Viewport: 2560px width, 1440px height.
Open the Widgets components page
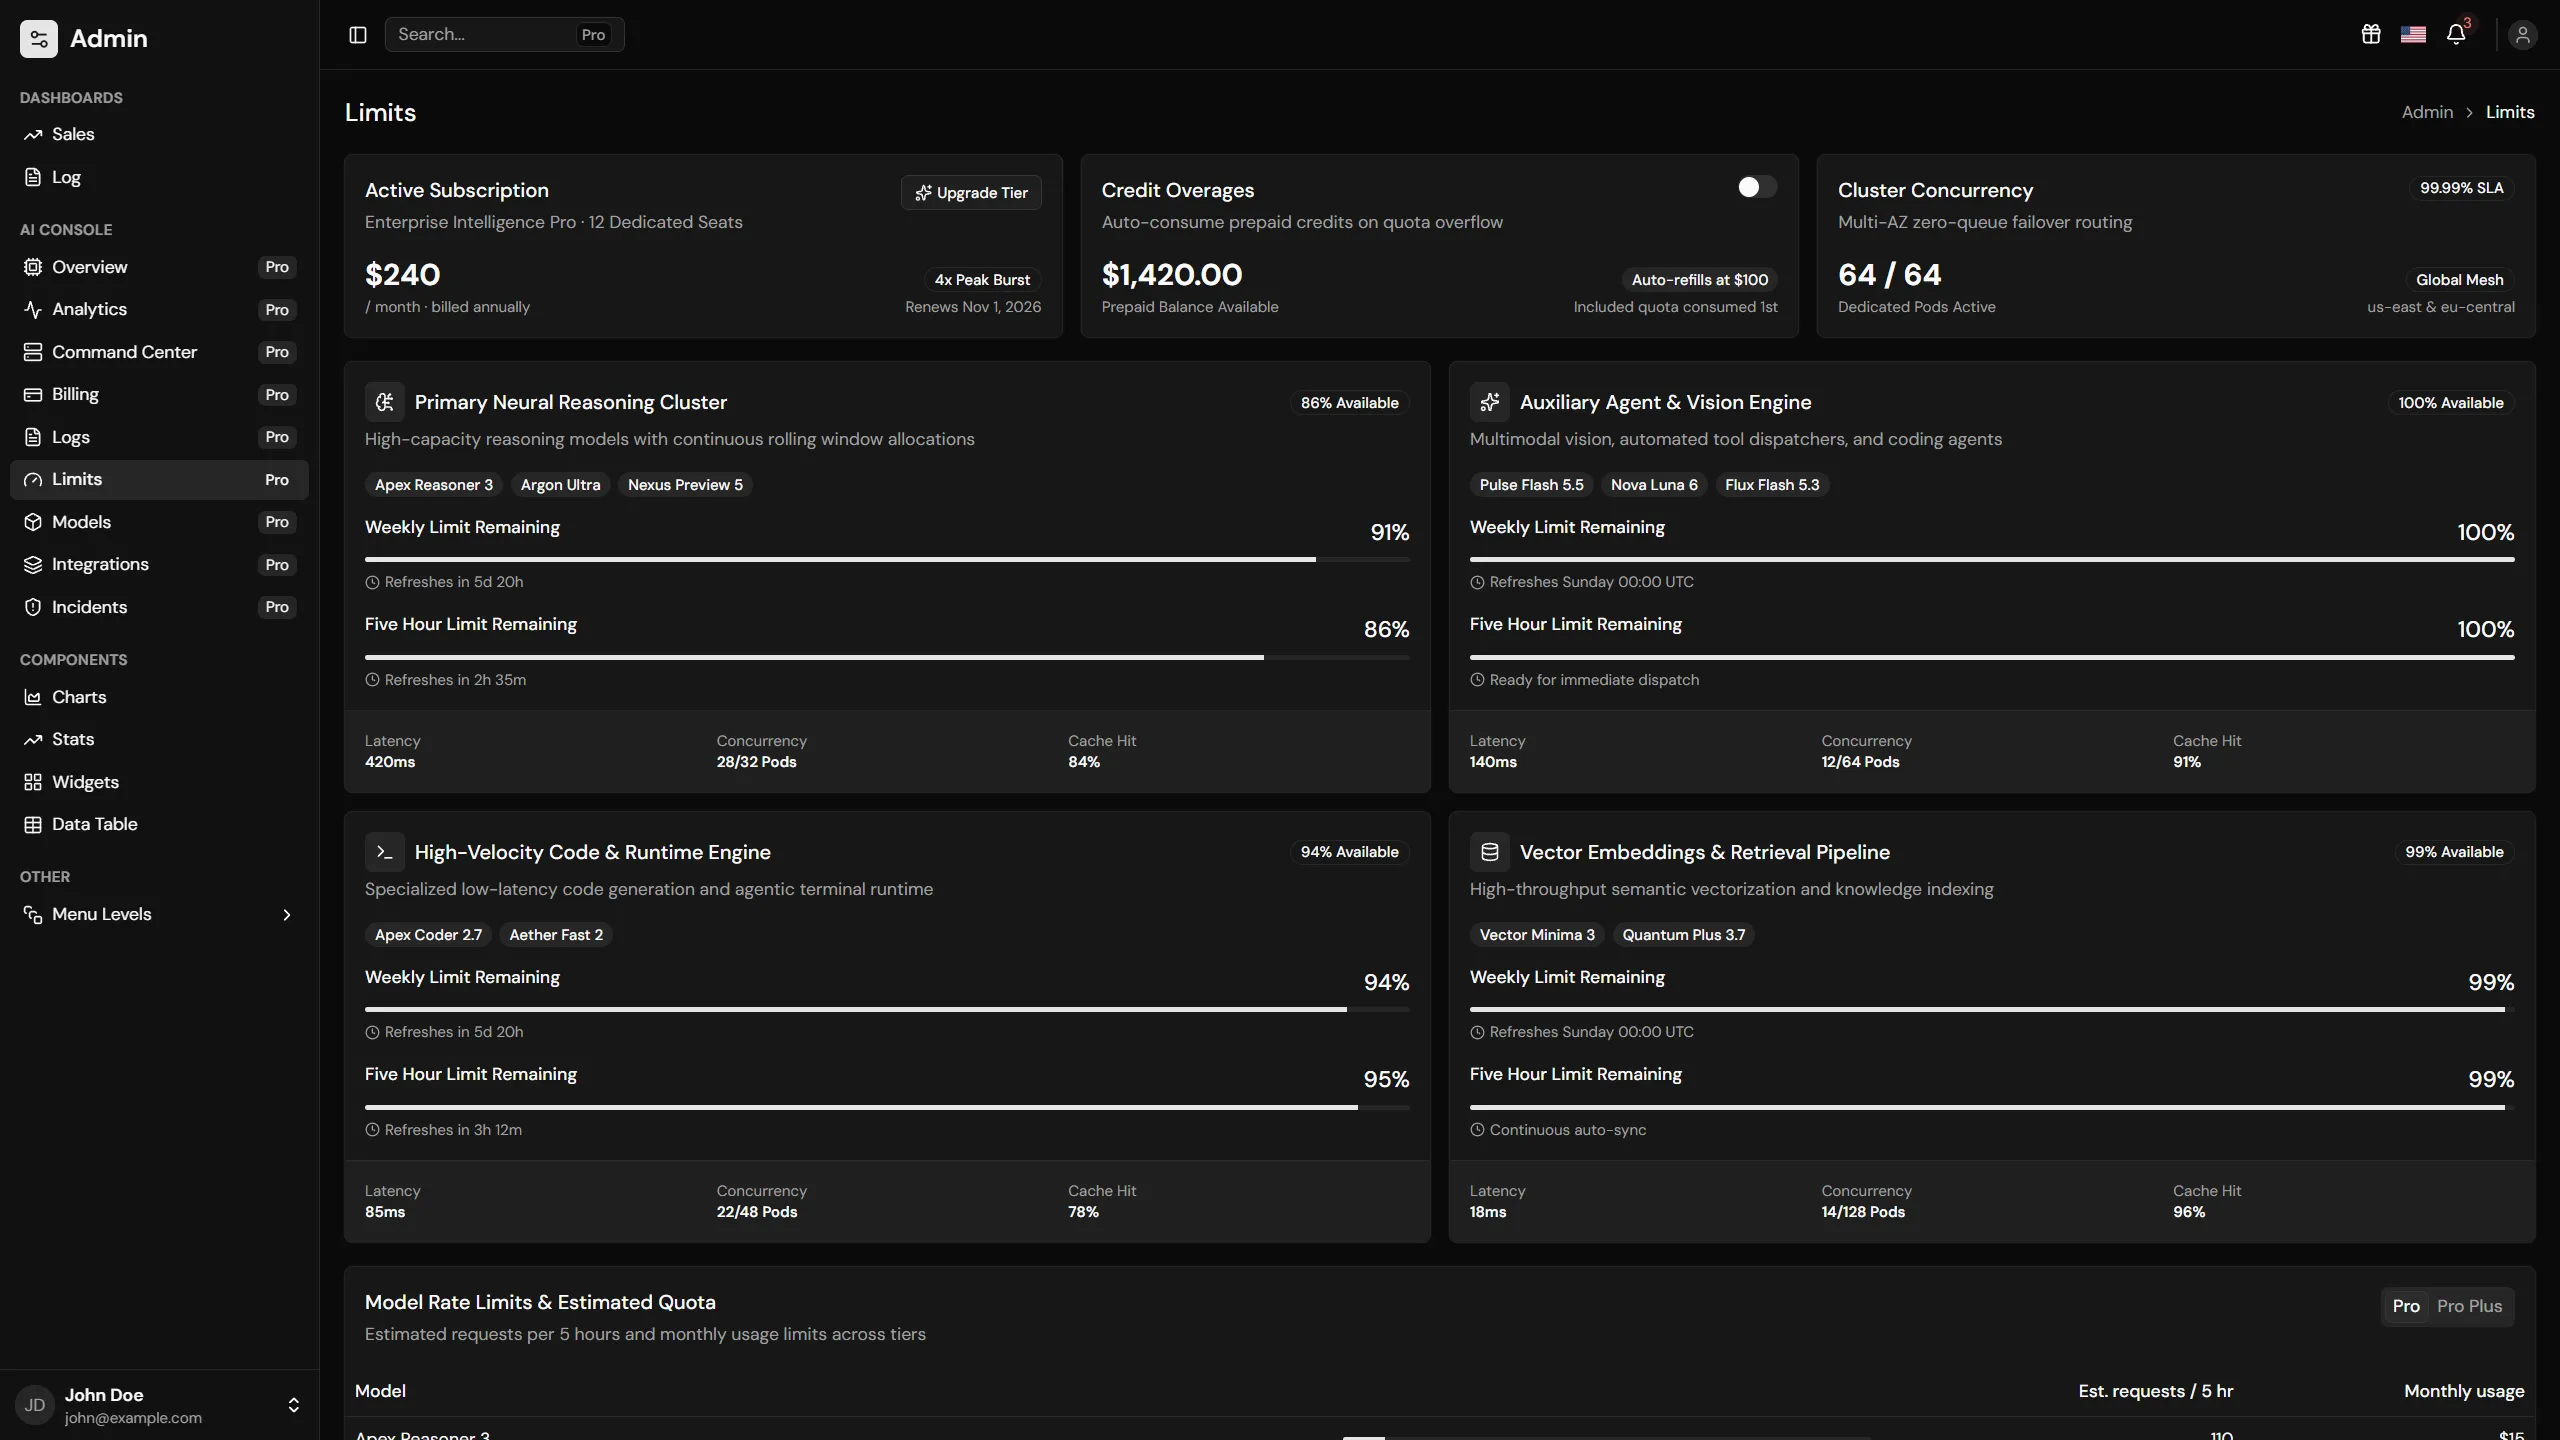[x=160, y=782]
